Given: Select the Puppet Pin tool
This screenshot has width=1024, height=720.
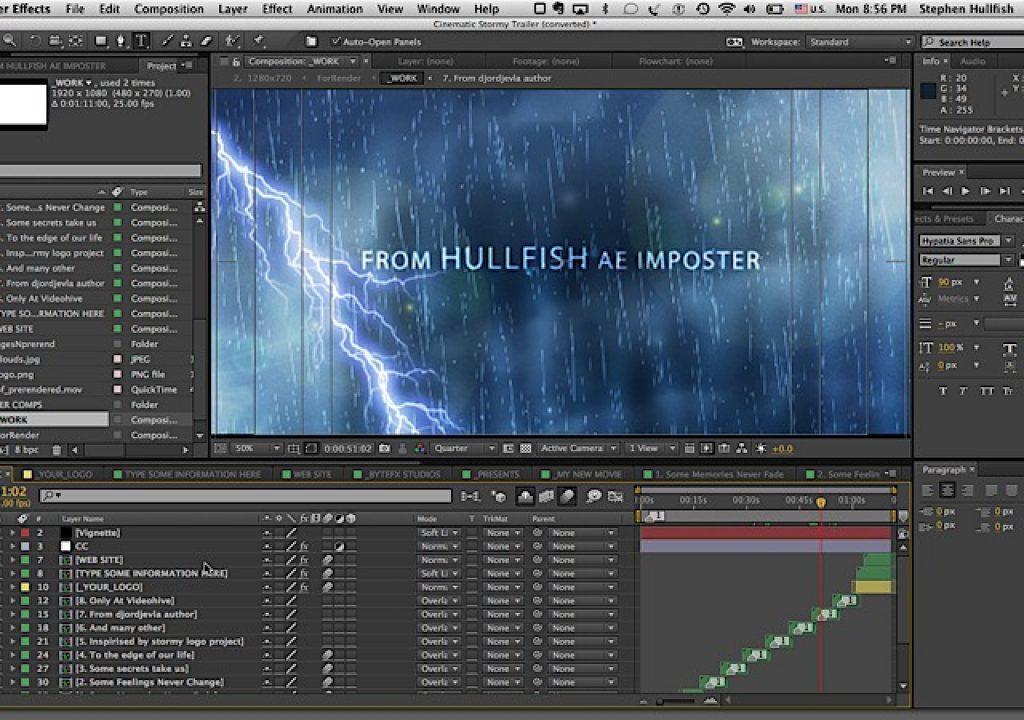Looking at the screenshot, I should tap(259, 41).
